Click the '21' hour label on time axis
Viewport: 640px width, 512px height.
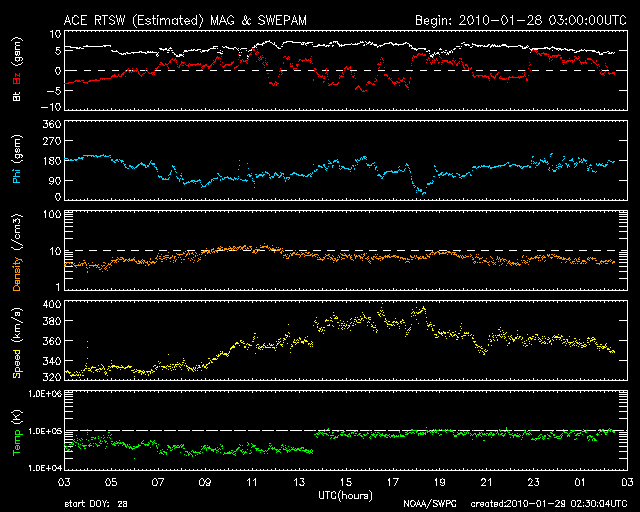point(487,483)
